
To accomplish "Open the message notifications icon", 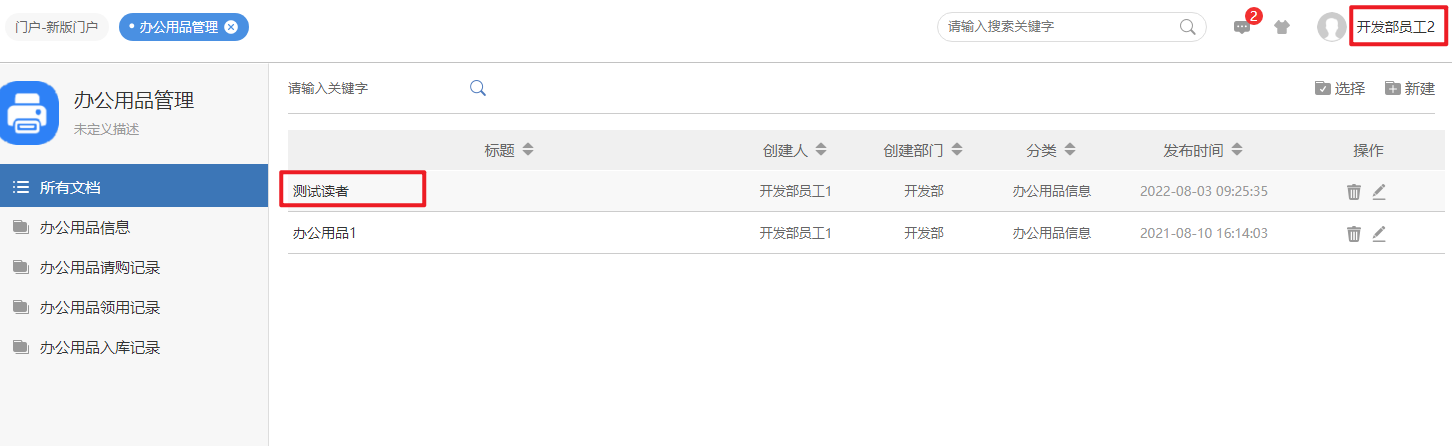I will click(x=1242, y=27).
